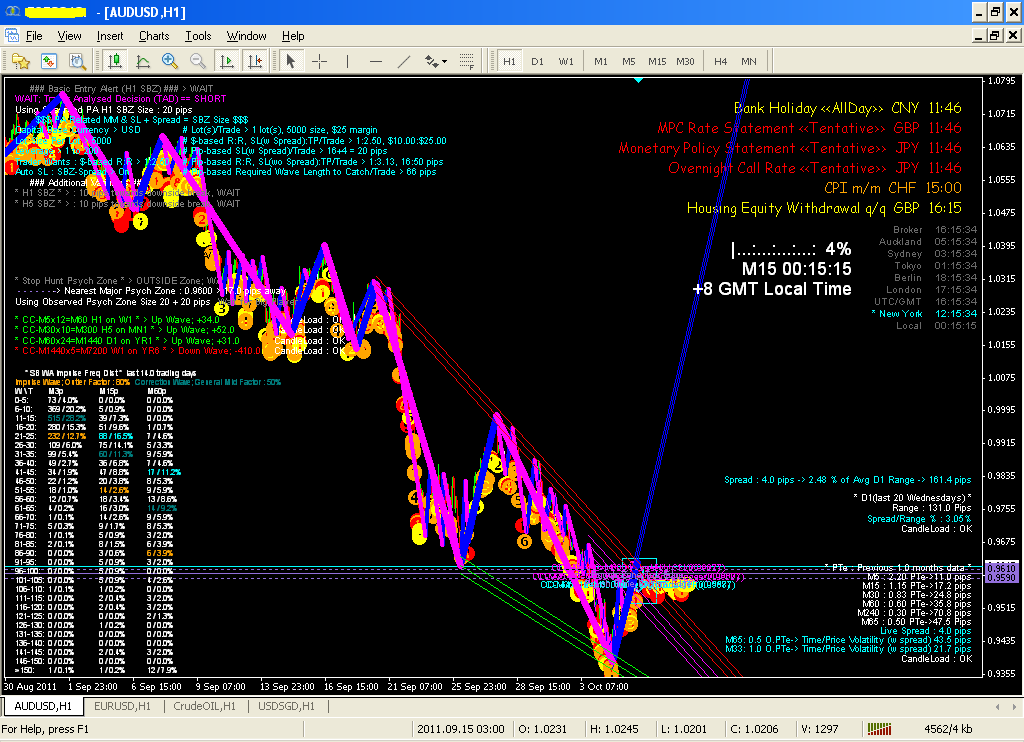
Task: Zoom in on the chart
Action: (x=170, y=61)
